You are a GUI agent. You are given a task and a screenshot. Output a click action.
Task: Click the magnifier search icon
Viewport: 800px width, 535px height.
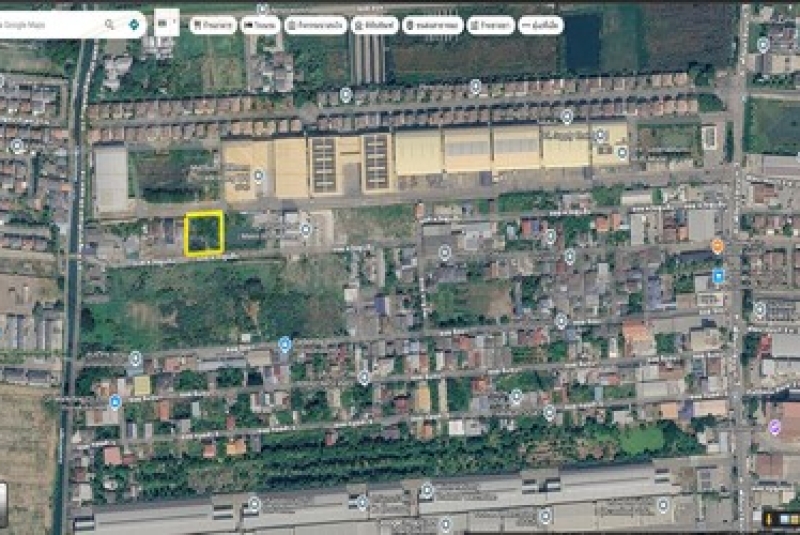click(109, 24)
